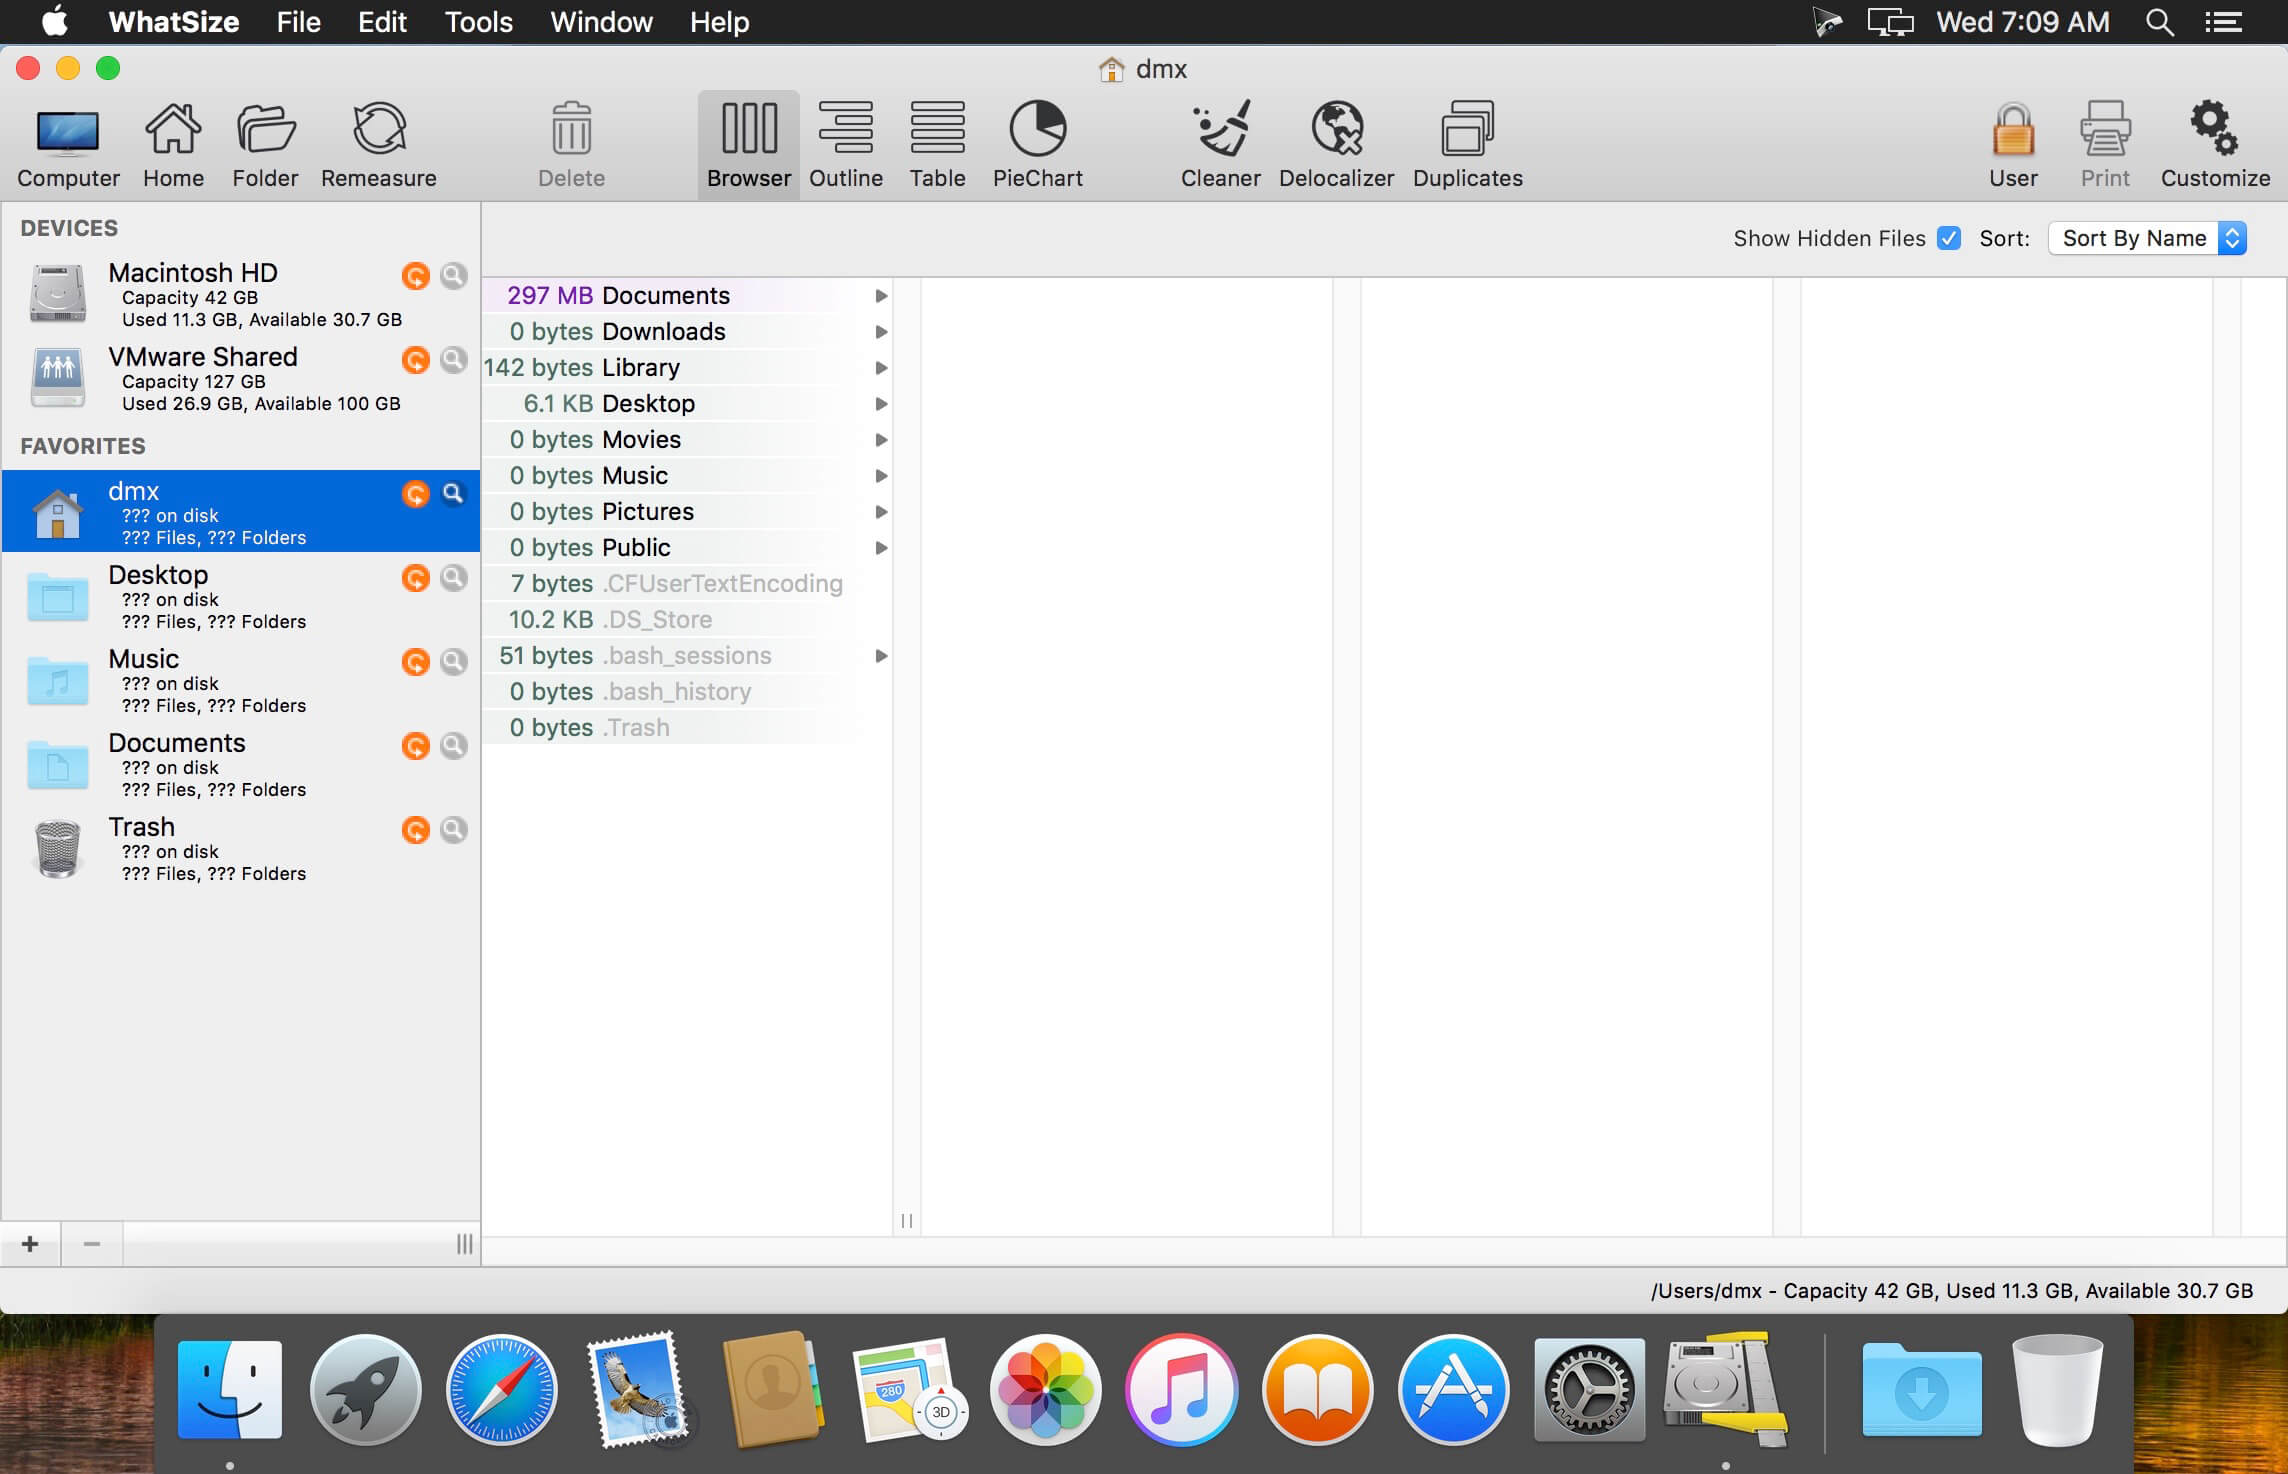
Task: Click magnifier icon on Music favorite
Action: pos(454,661)
